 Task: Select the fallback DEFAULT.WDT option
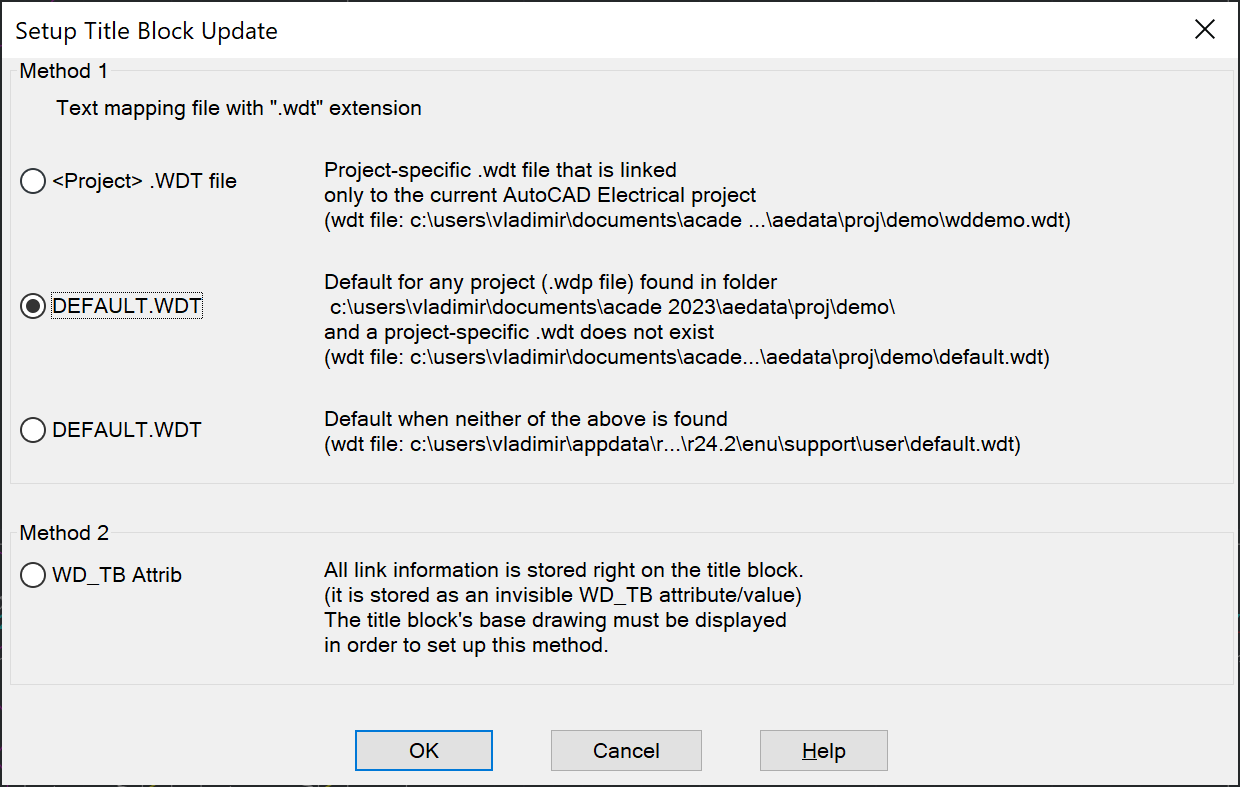(32, 429)
